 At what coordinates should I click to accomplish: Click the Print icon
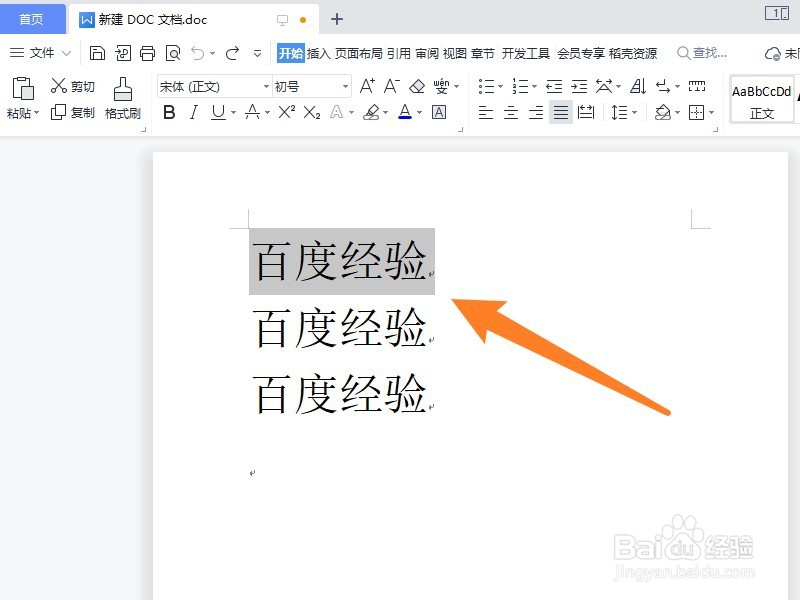[147, 53]
